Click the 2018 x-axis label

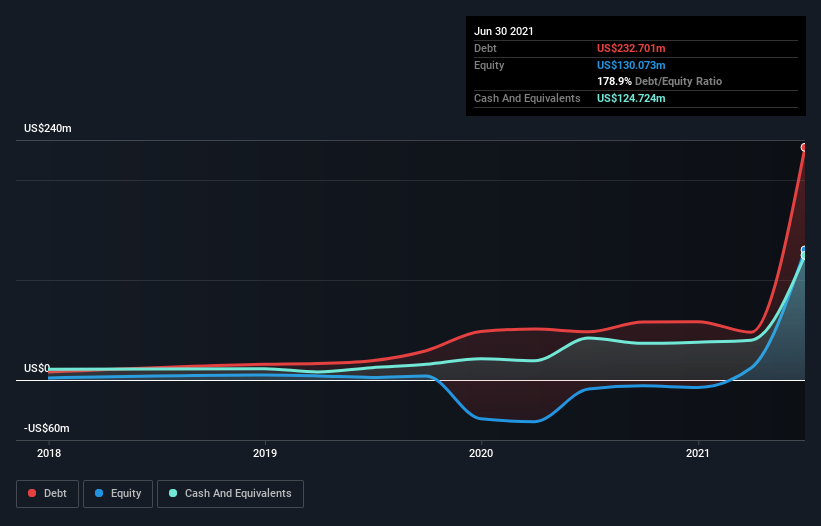click(49, 453)
